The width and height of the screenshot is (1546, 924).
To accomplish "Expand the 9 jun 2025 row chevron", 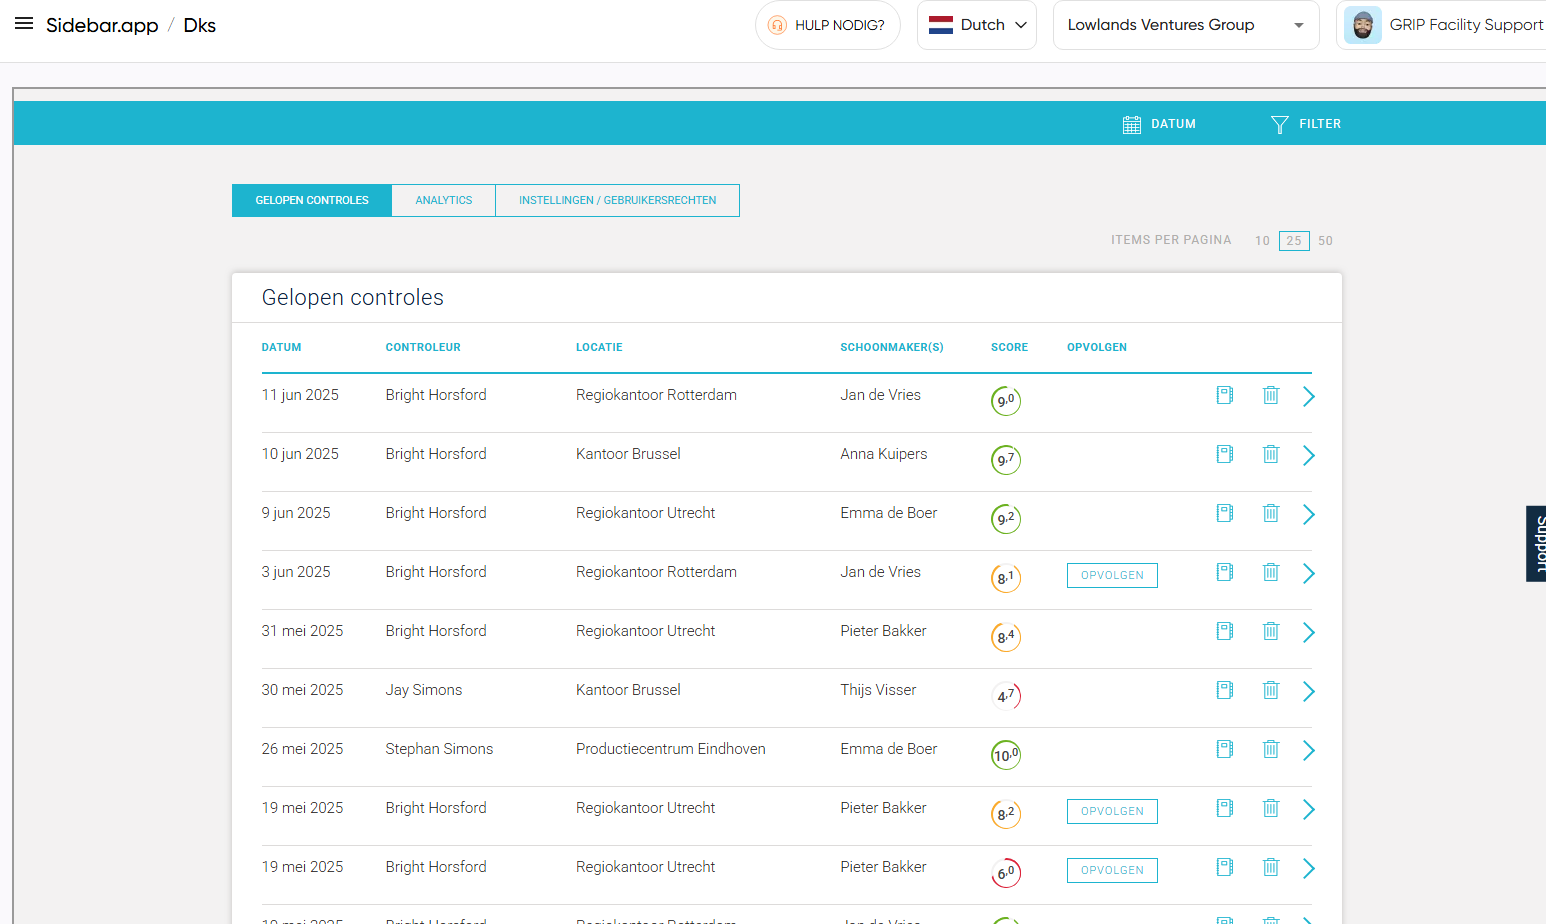I will click(x=1308, y=515).
